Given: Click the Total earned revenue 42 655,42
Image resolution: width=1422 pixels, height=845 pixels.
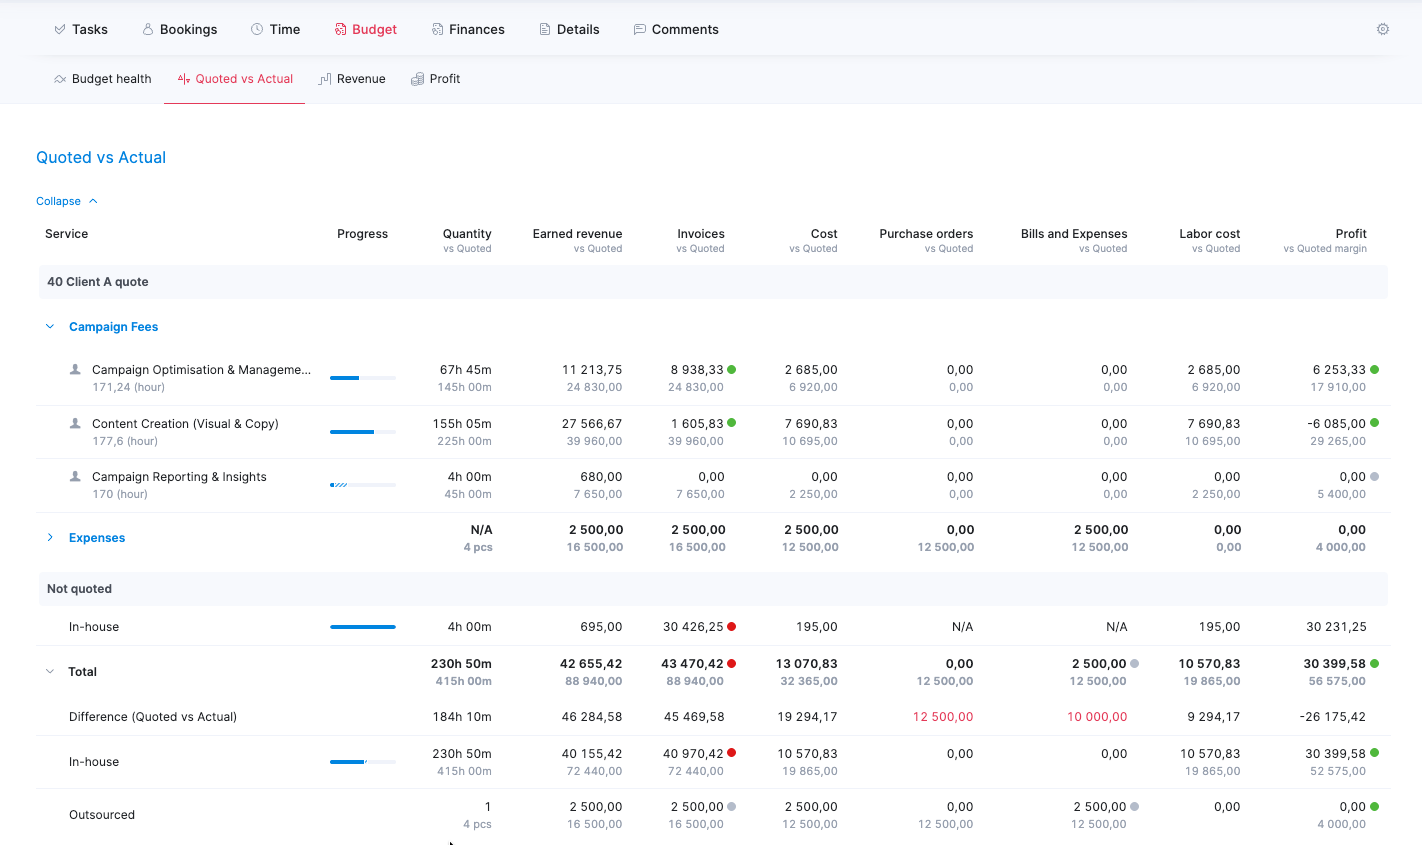Looking at the screenshot, I should click(x=591, y=664).
